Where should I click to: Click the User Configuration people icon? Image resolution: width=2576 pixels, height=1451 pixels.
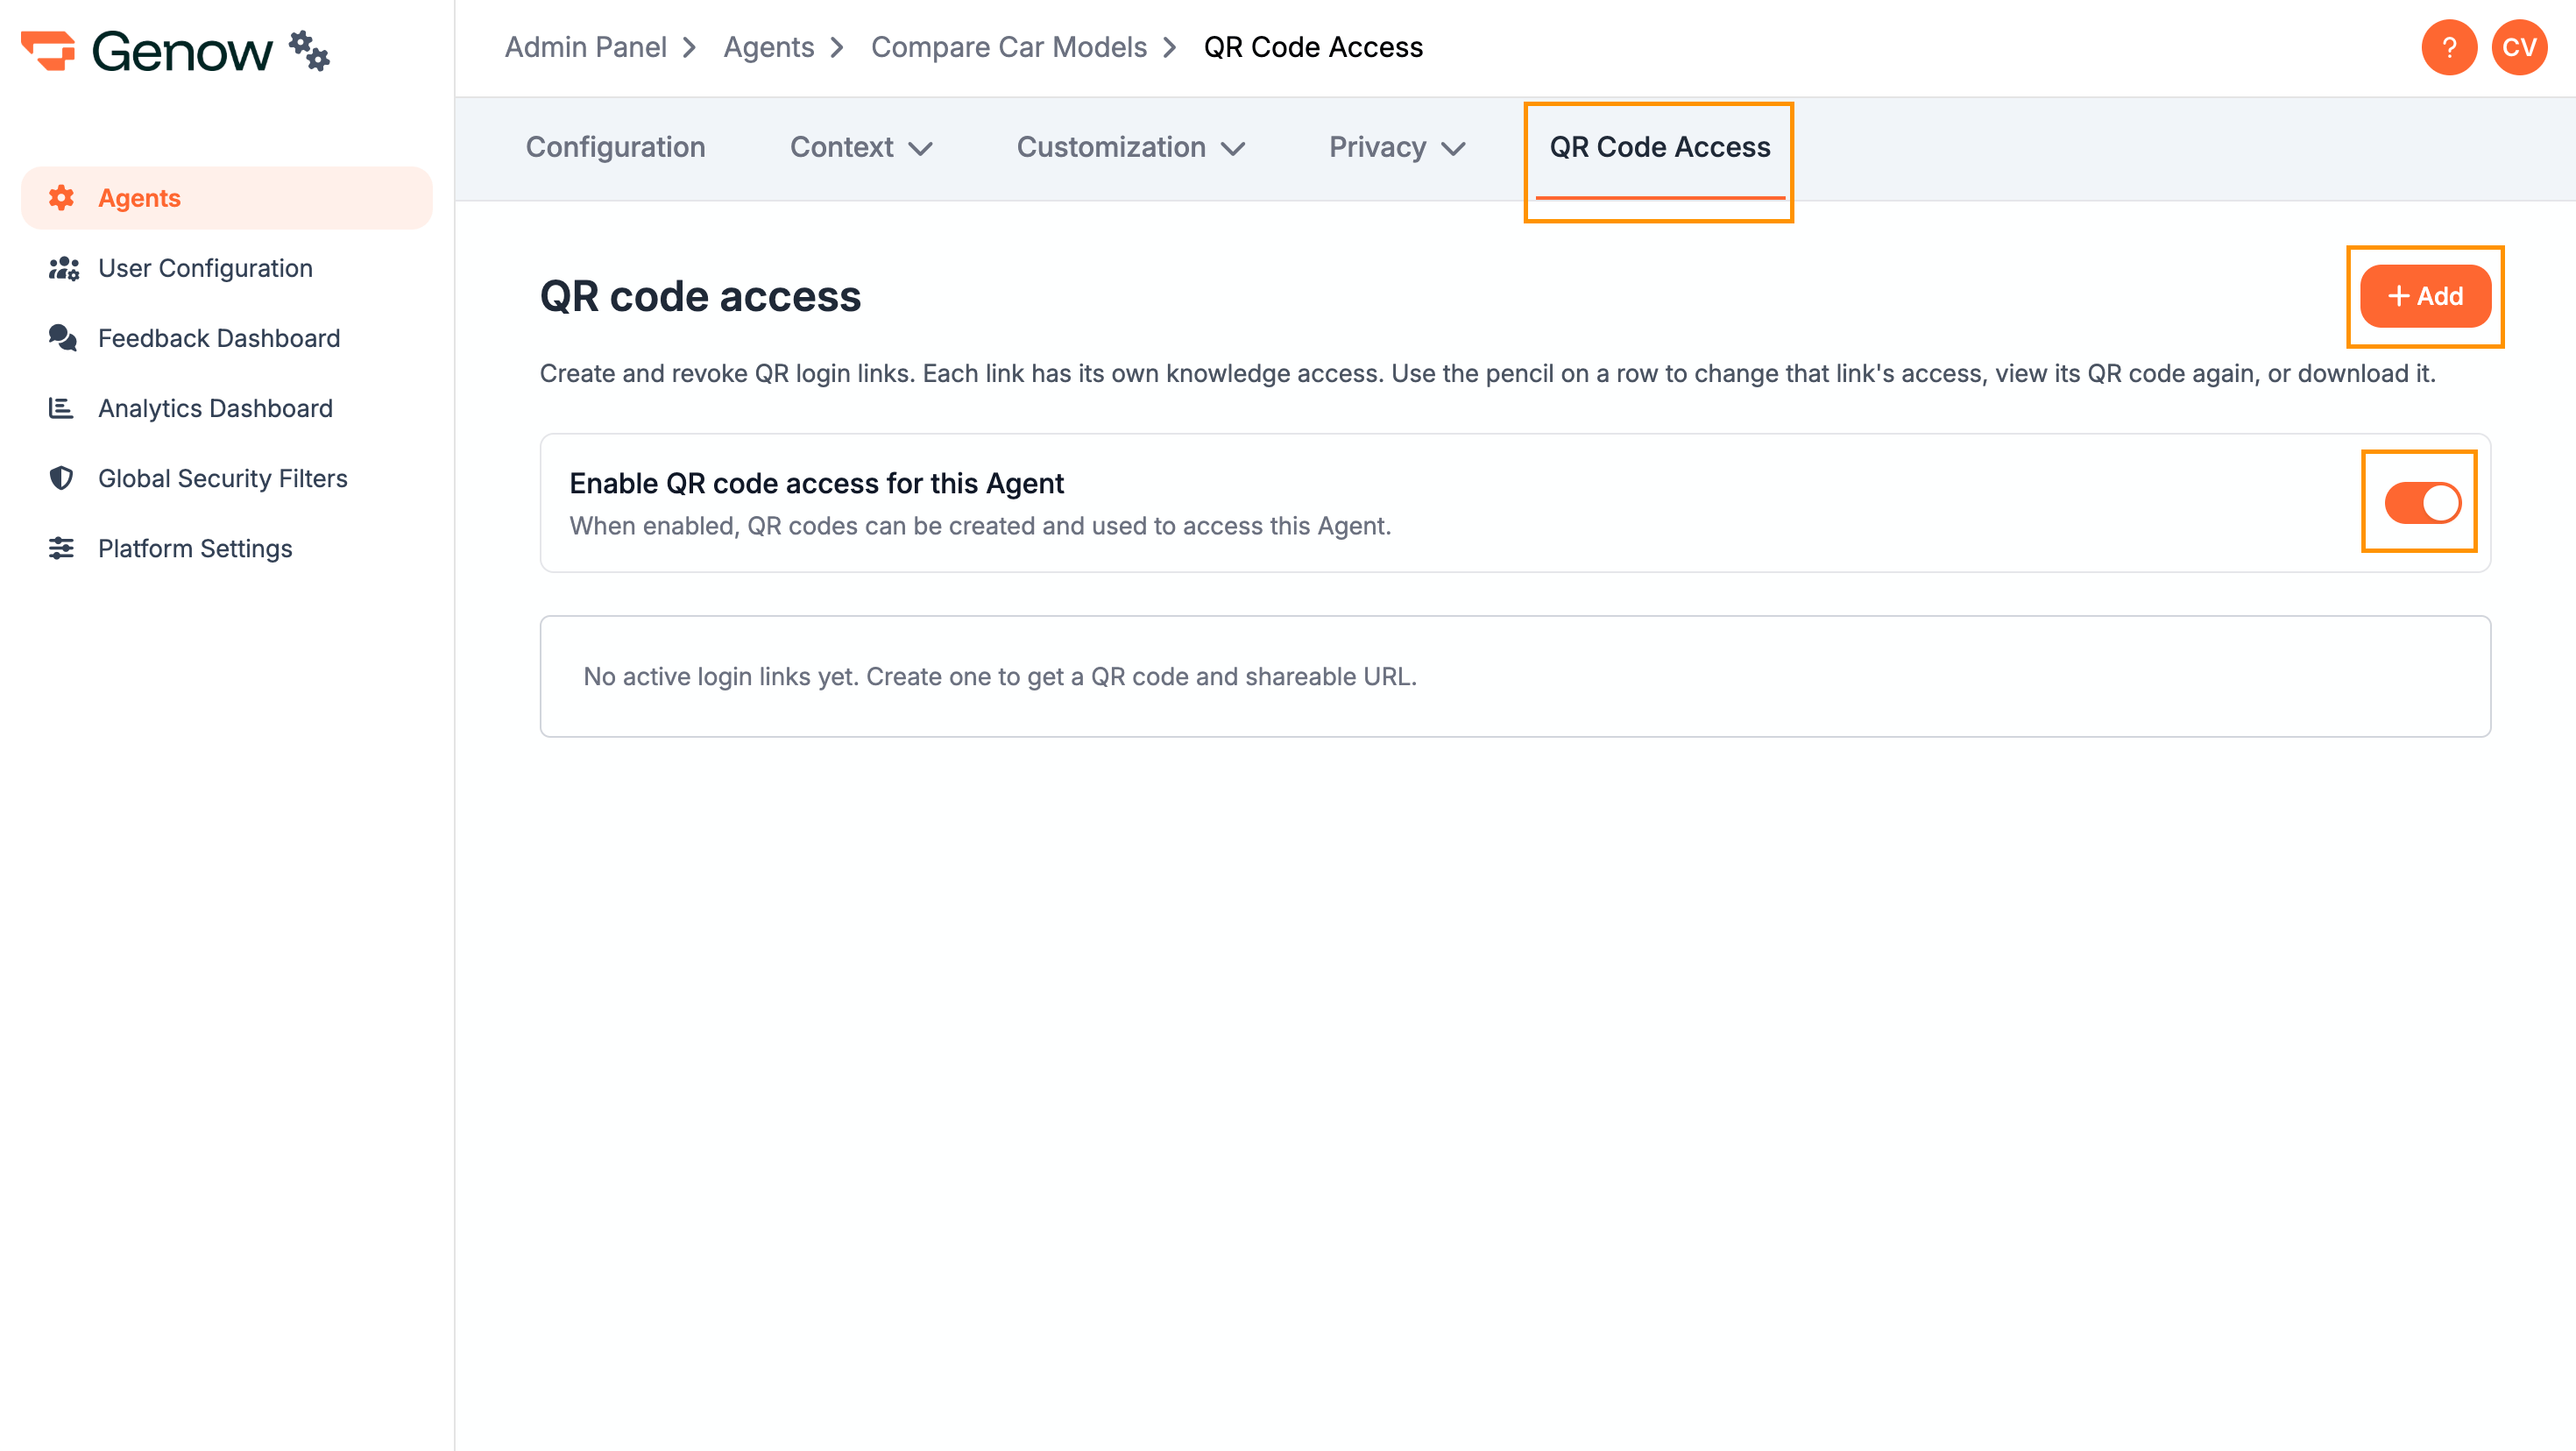click(63, 268)
